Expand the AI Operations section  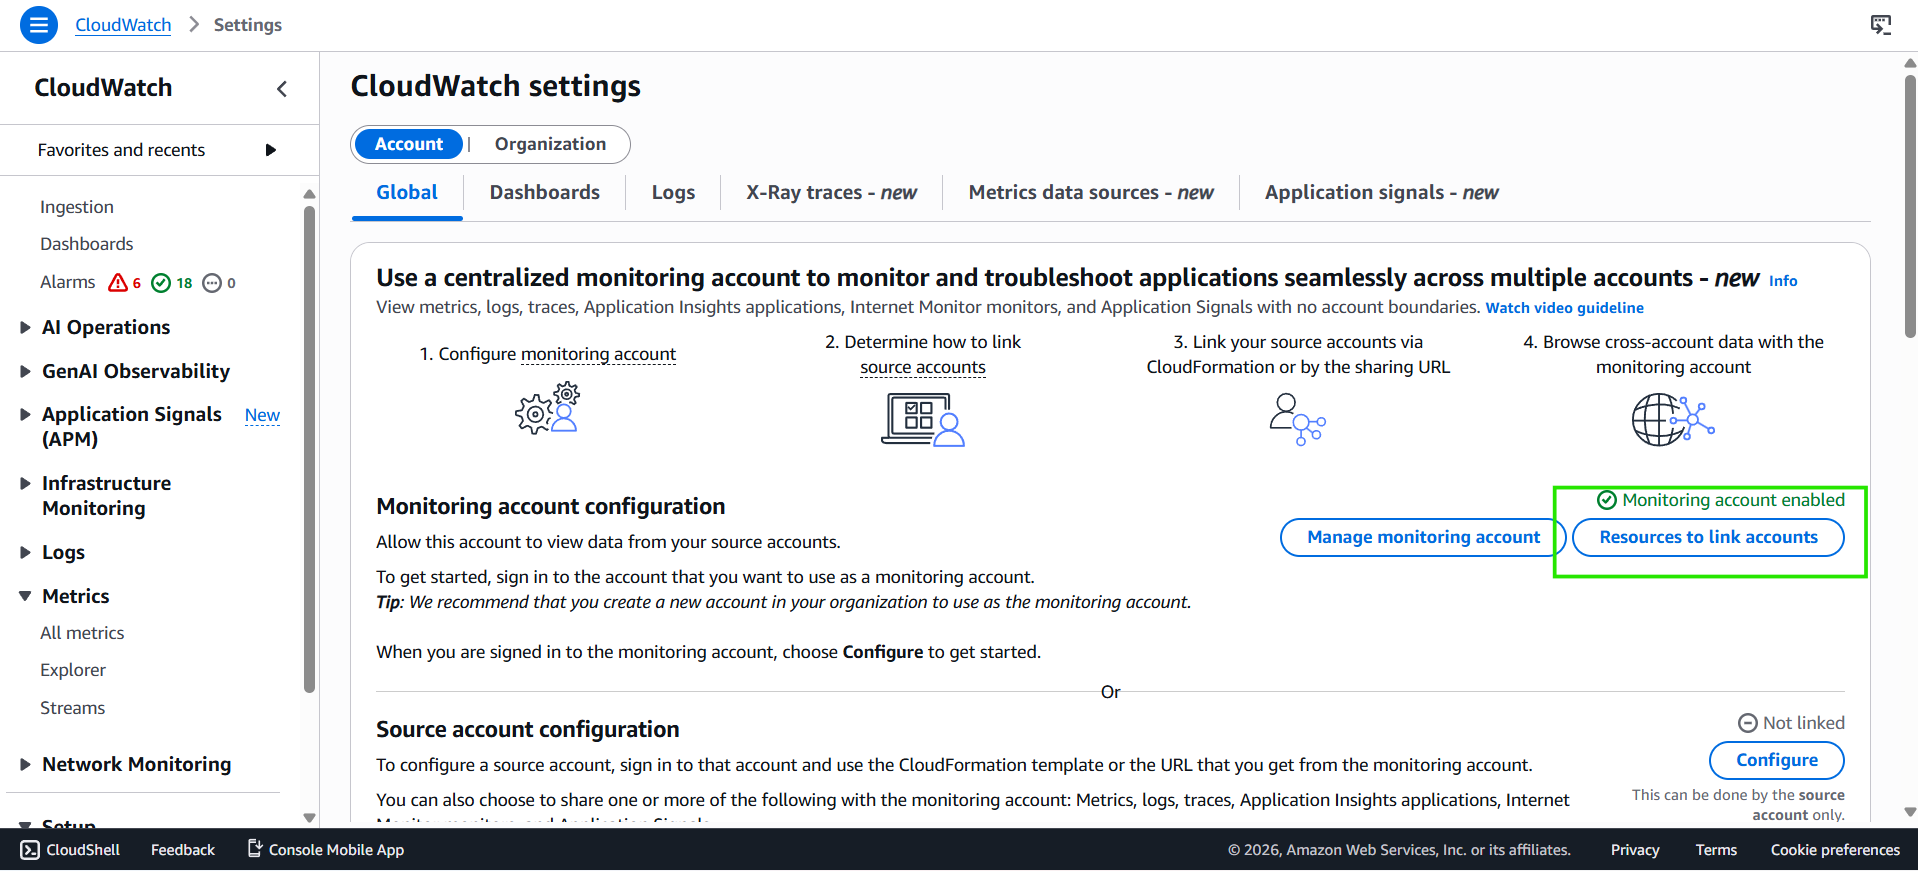pos(26,328)
